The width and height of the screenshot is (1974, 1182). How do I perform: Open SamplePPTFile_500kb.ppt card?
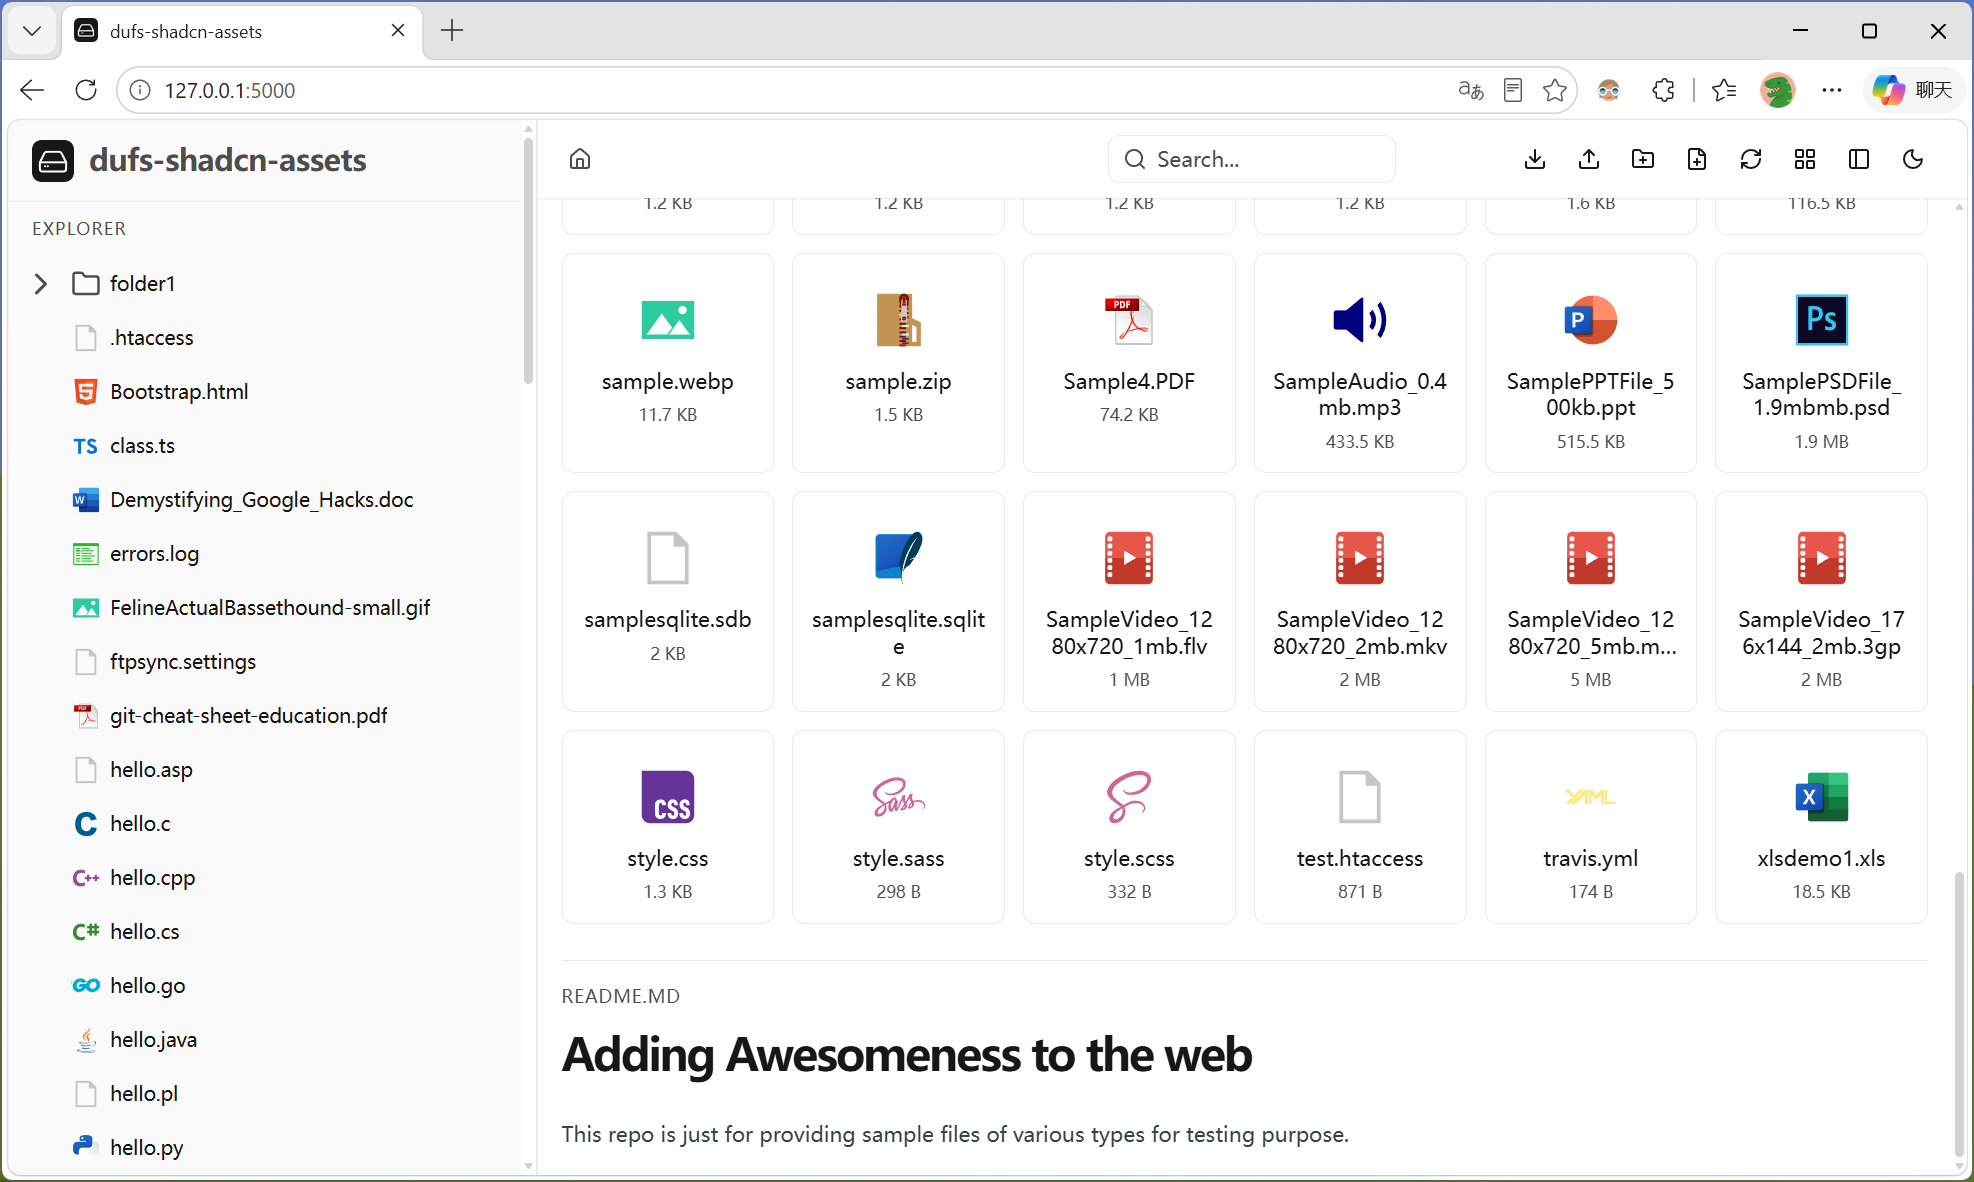[1591, 363]
